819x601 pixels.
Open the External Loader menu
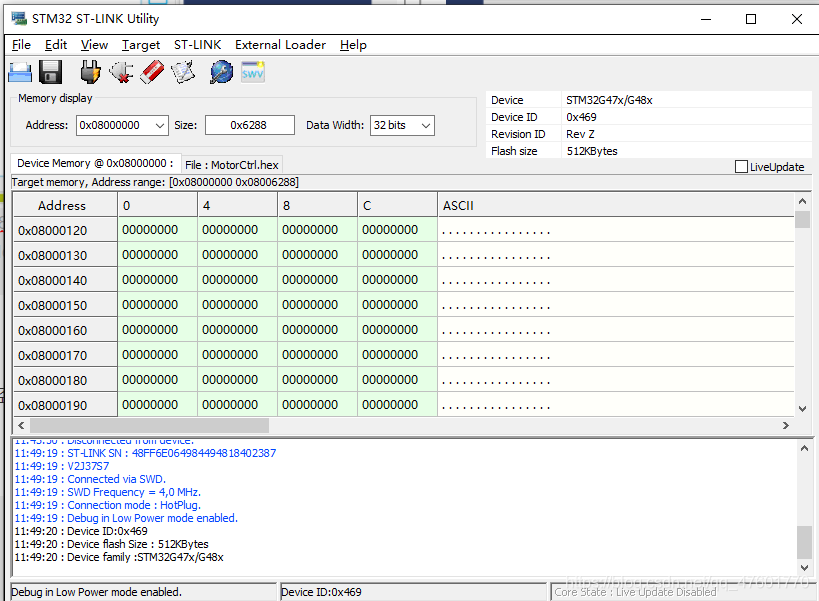[x=280, y=45]
